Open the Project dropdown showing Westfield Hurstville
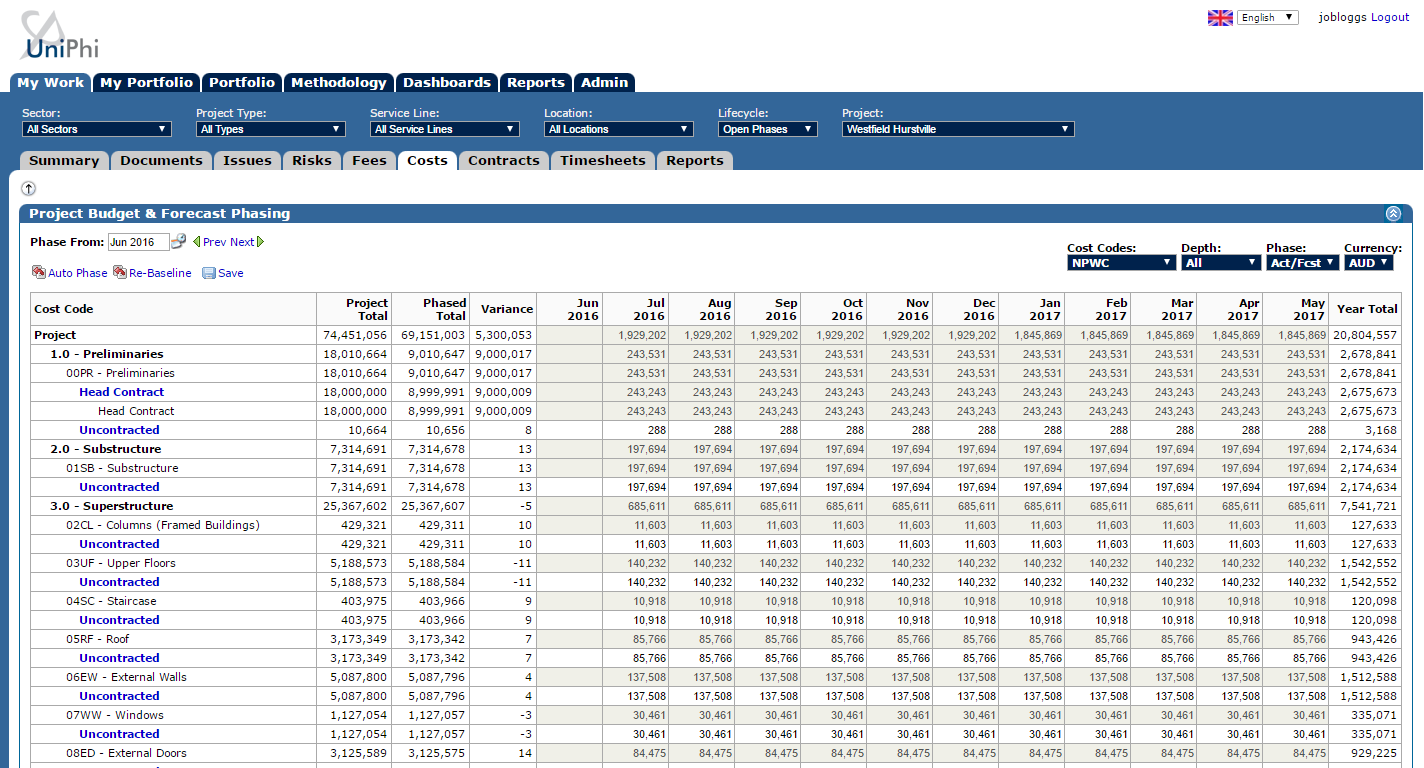The width and height of the screenshot is (1424, 768). 957,128
